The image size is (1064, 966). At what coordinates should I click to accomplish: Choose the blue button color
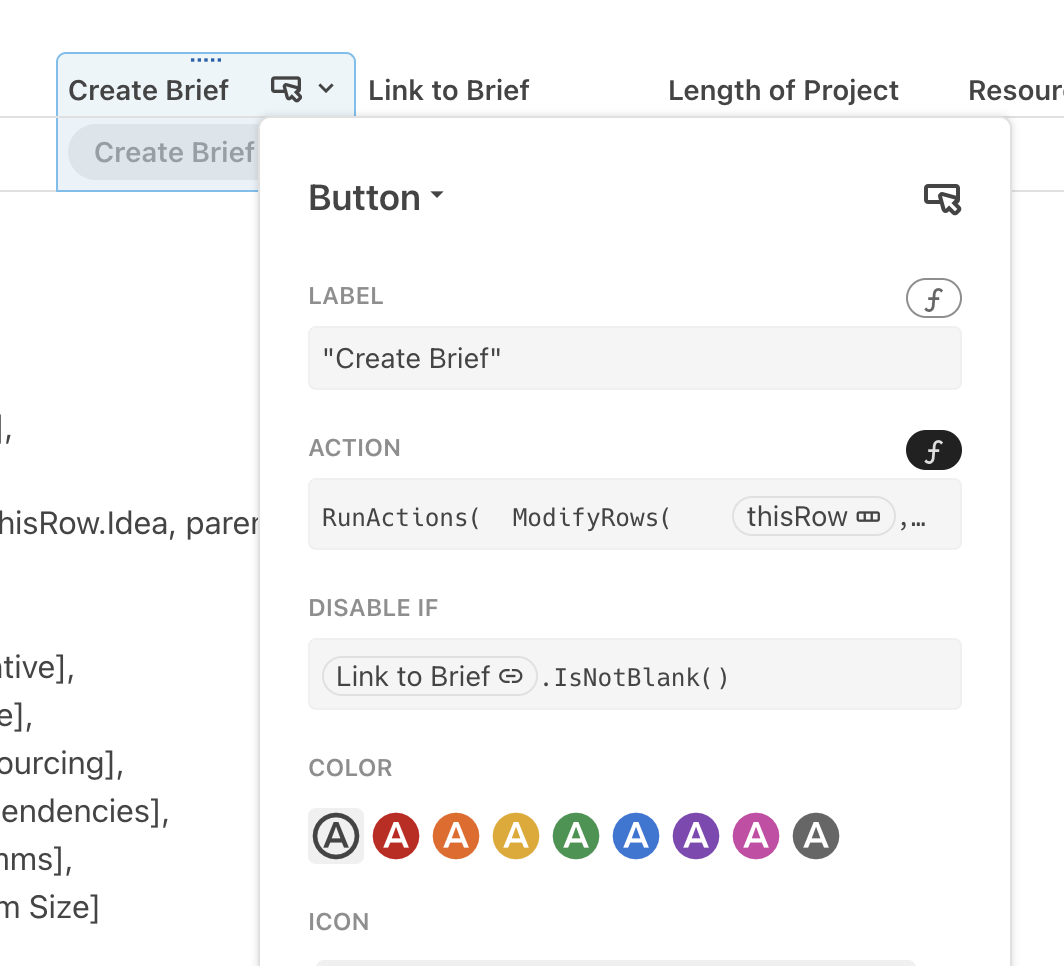click(x=636, y=836)
